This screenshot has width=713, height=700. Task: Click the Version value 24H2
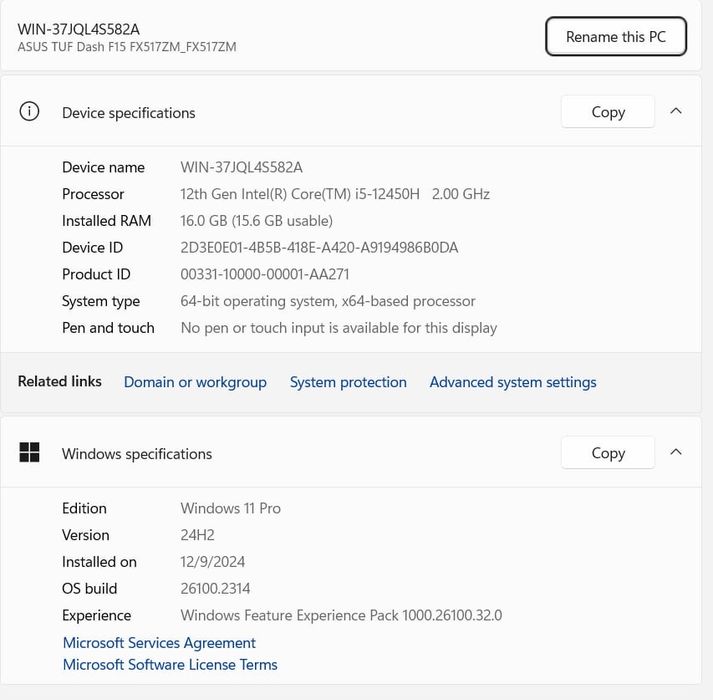tap(198, 535)
